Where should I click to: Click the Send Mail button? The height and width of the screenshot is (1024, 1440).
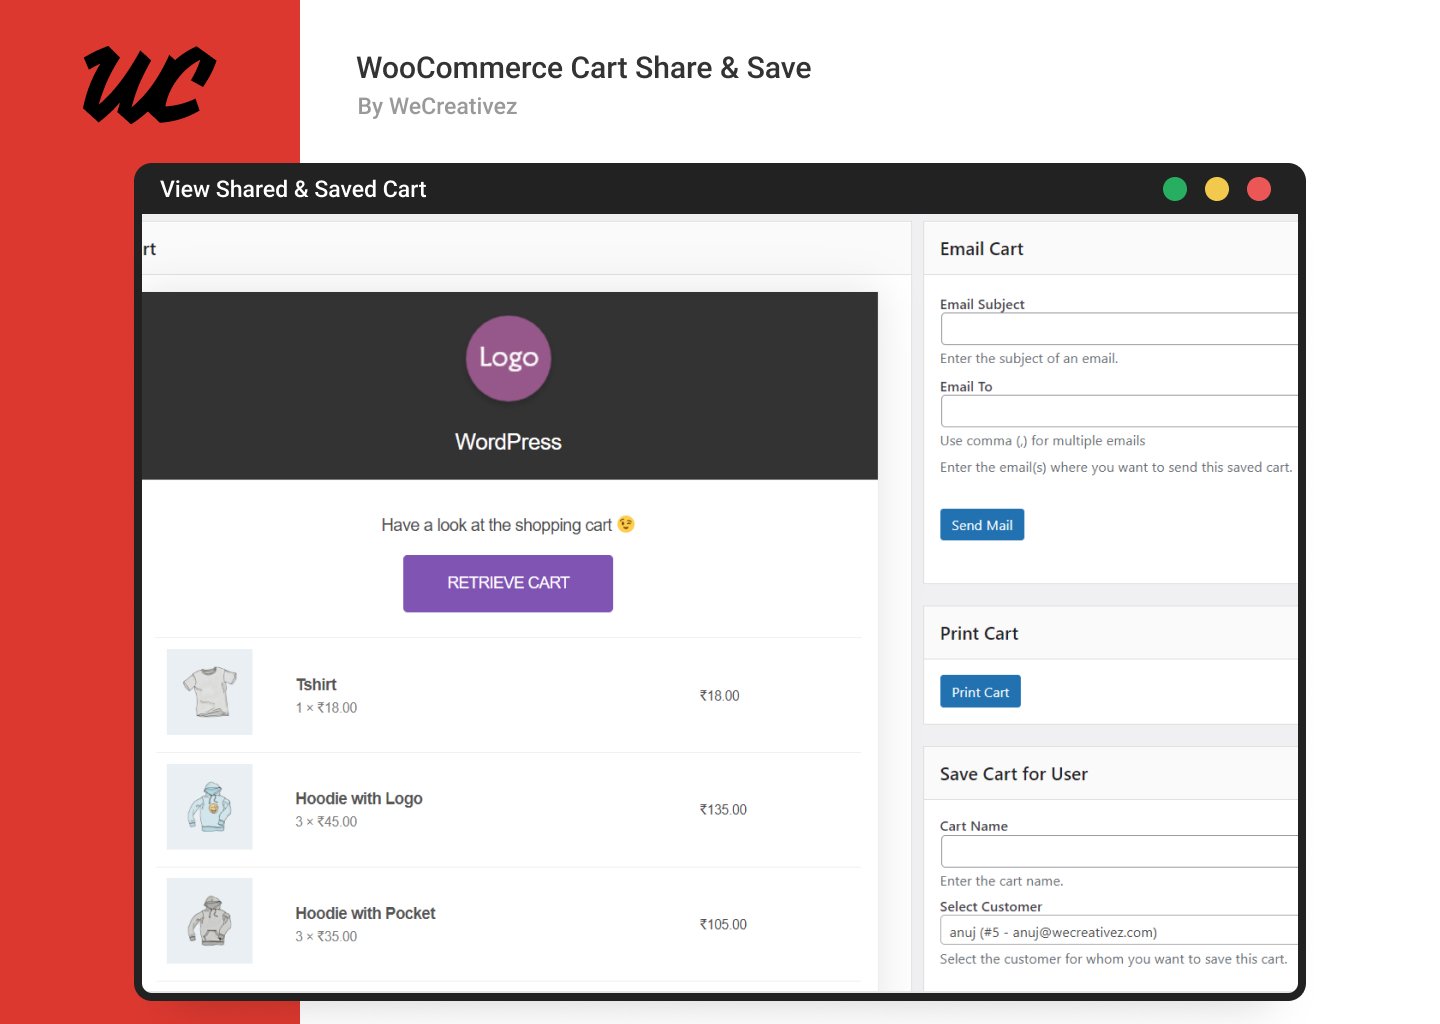tap(982, 525)
